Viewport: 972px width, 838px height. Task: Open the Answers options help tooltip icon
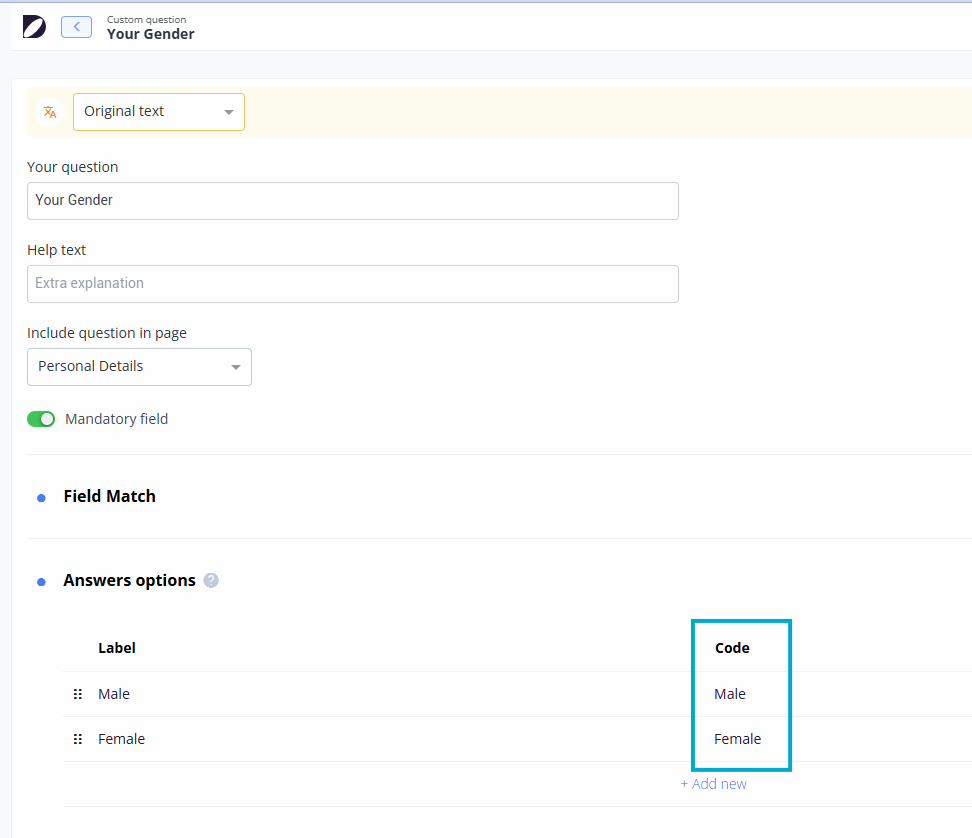(x=211, y=580)
